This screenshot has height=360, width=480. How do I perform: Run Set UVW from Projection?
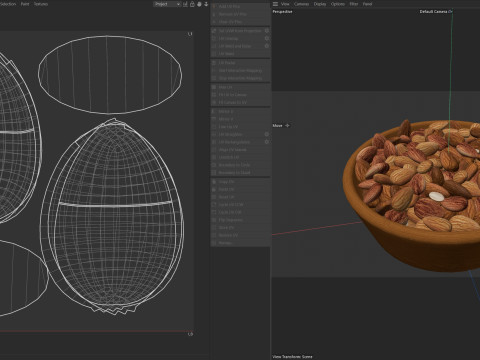click(x=237, y=31)
